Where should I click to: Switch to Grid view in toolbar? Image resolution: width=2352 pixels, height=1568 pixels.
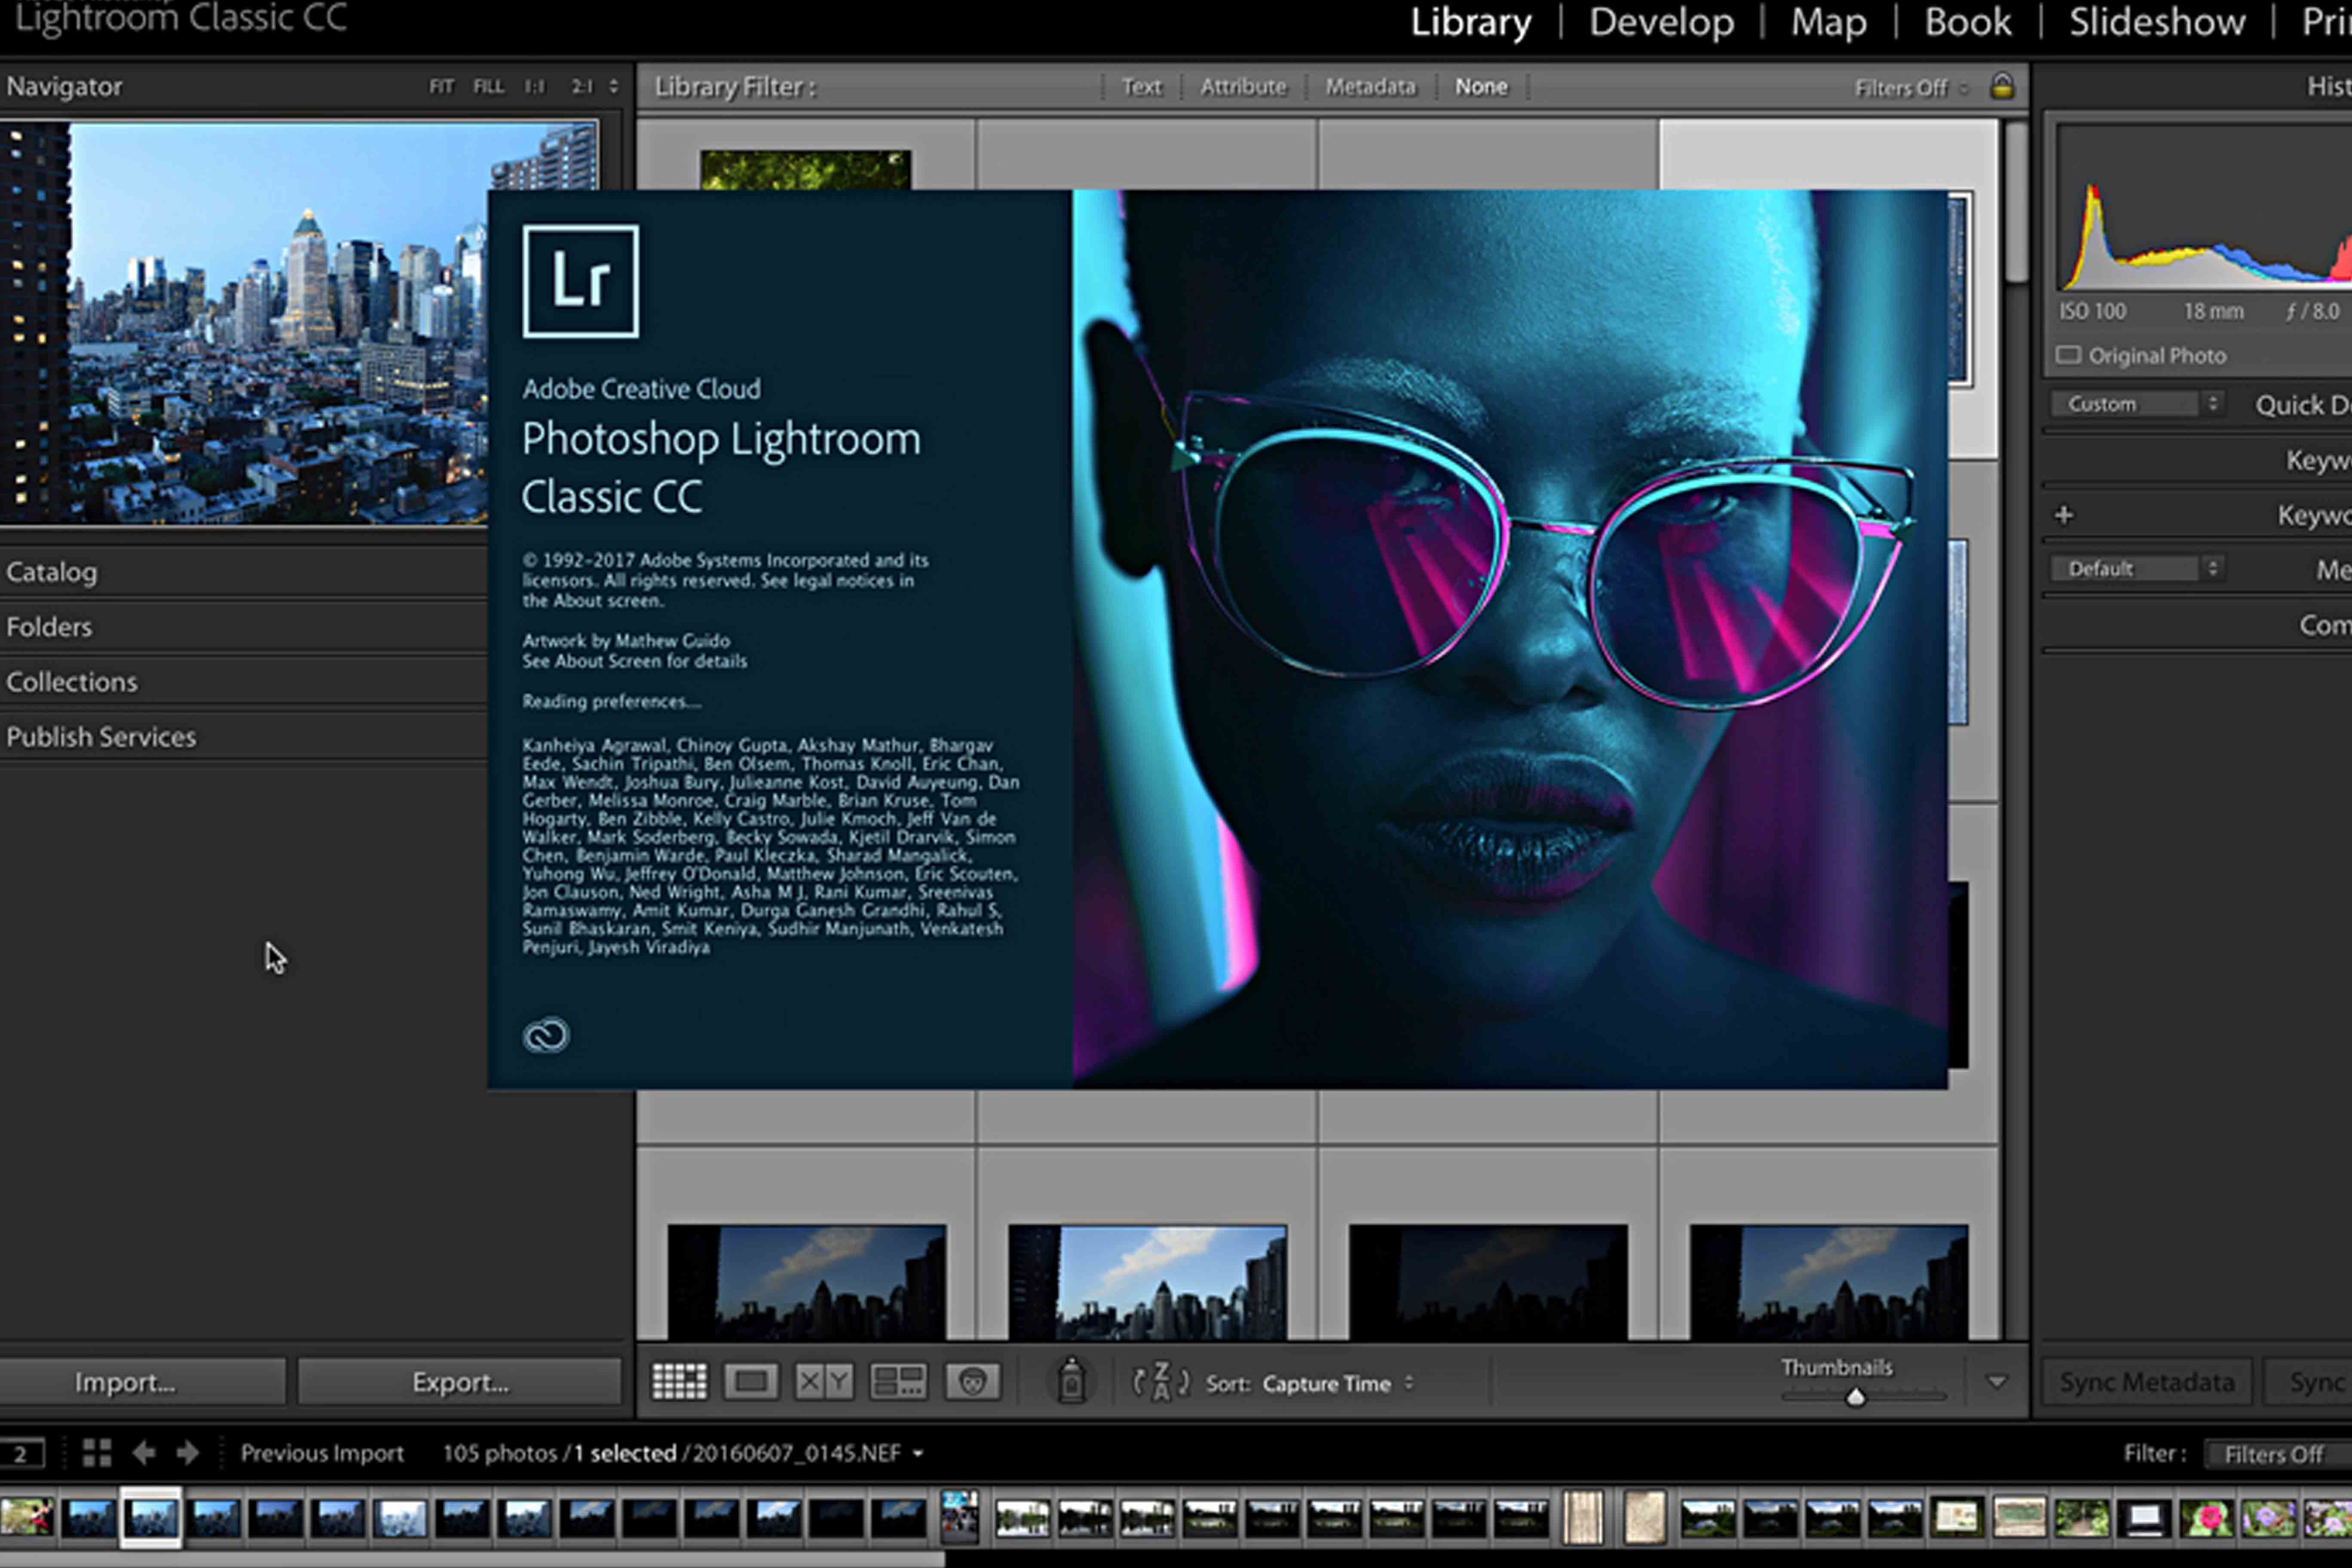pos(679,1382)
